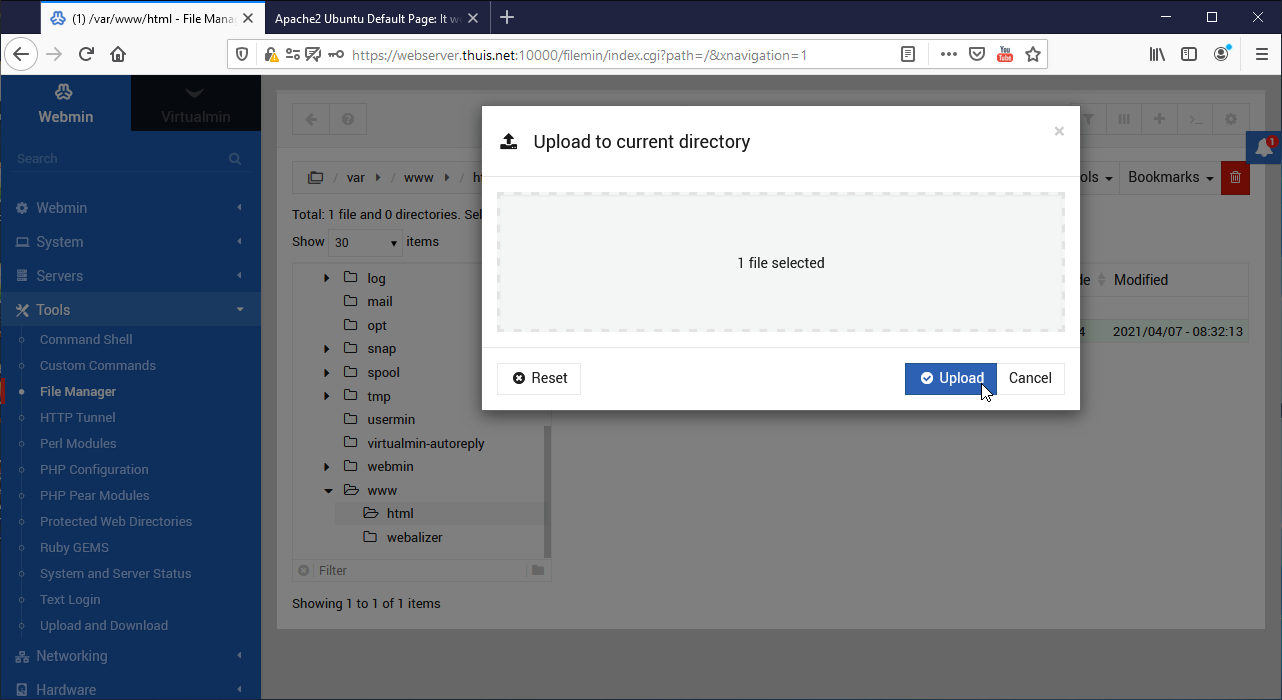Screen dimensions: 1282x700
Task: Expand the Networking menu section
Action: [x=72, y=656]
